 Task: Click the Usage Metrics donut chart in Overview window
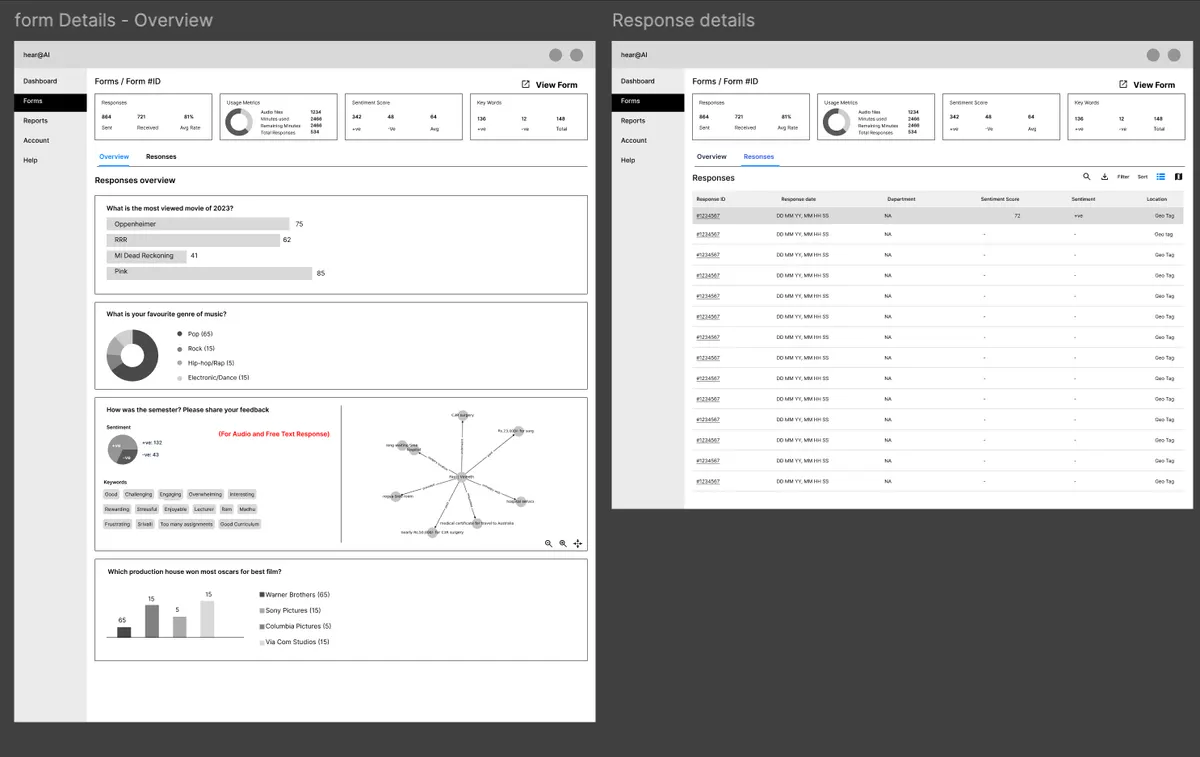click(238, 122)
